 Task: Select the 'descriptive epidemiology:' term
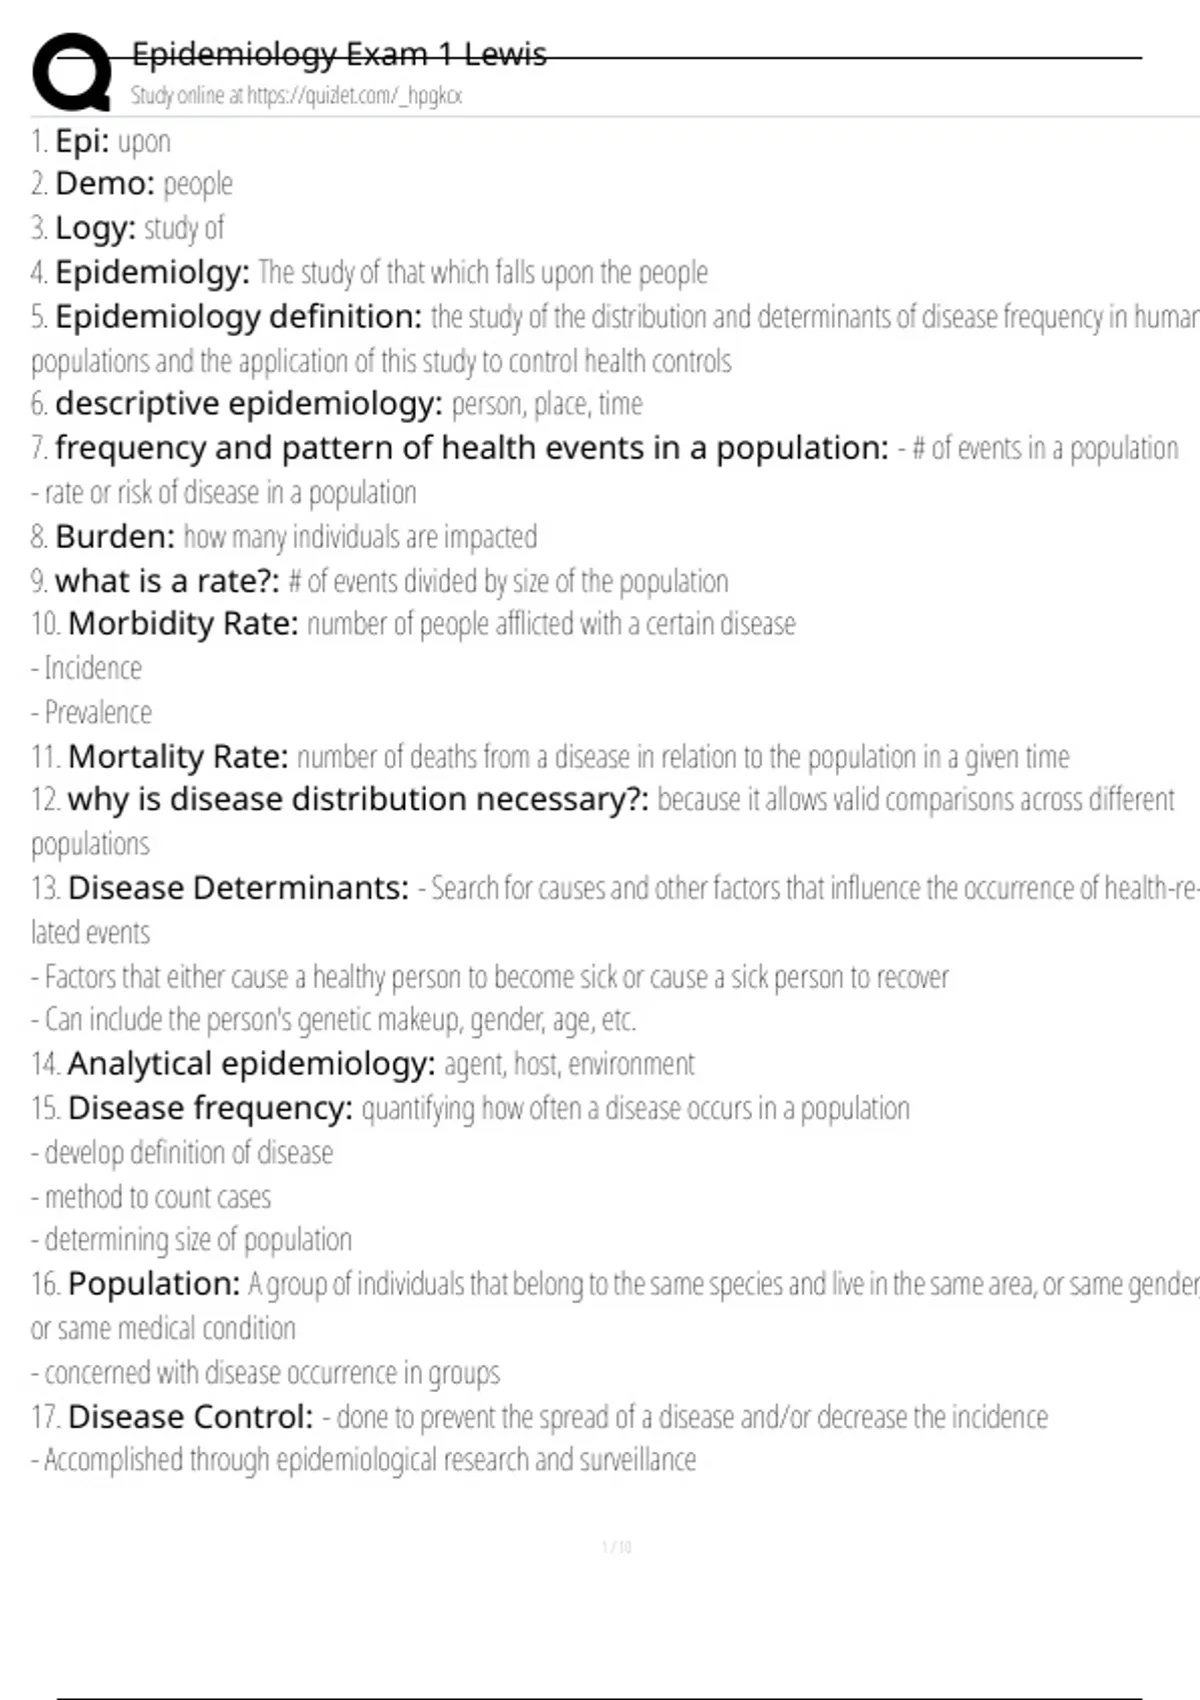point(248,404)
